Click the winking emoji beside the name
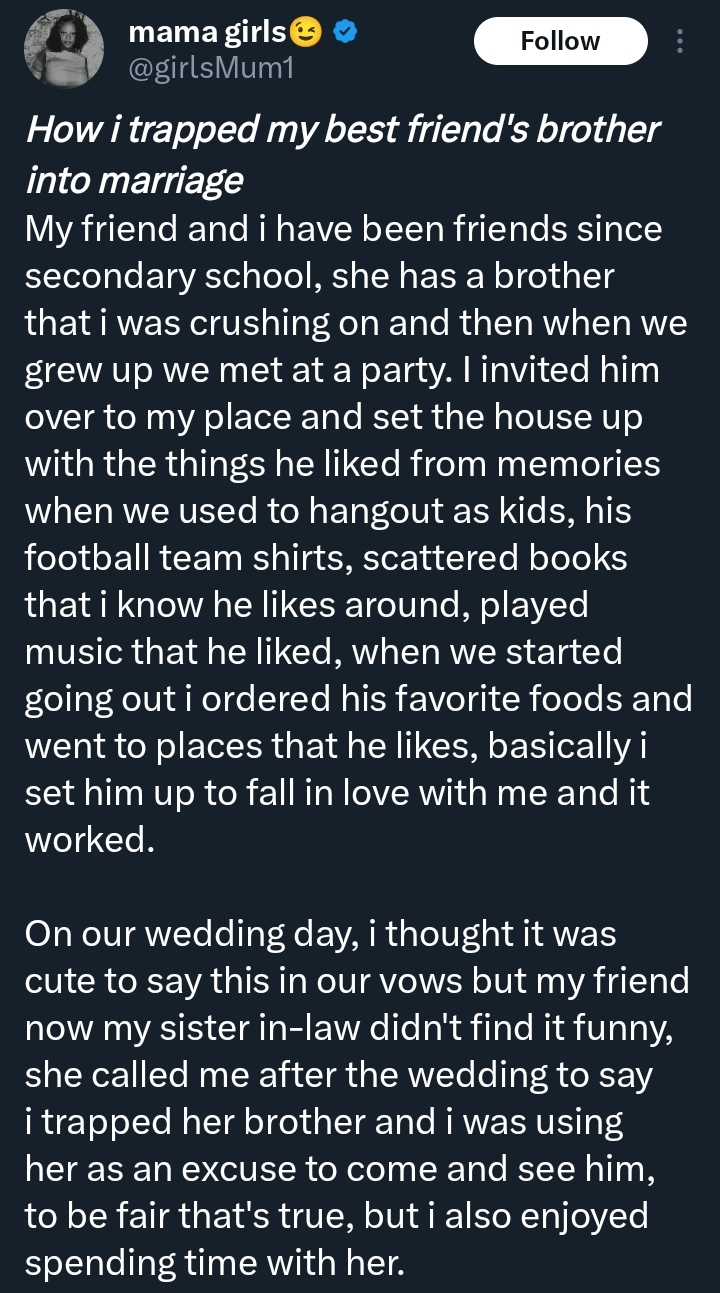The height and width of the screenshot is (1293, 720). 306,34
